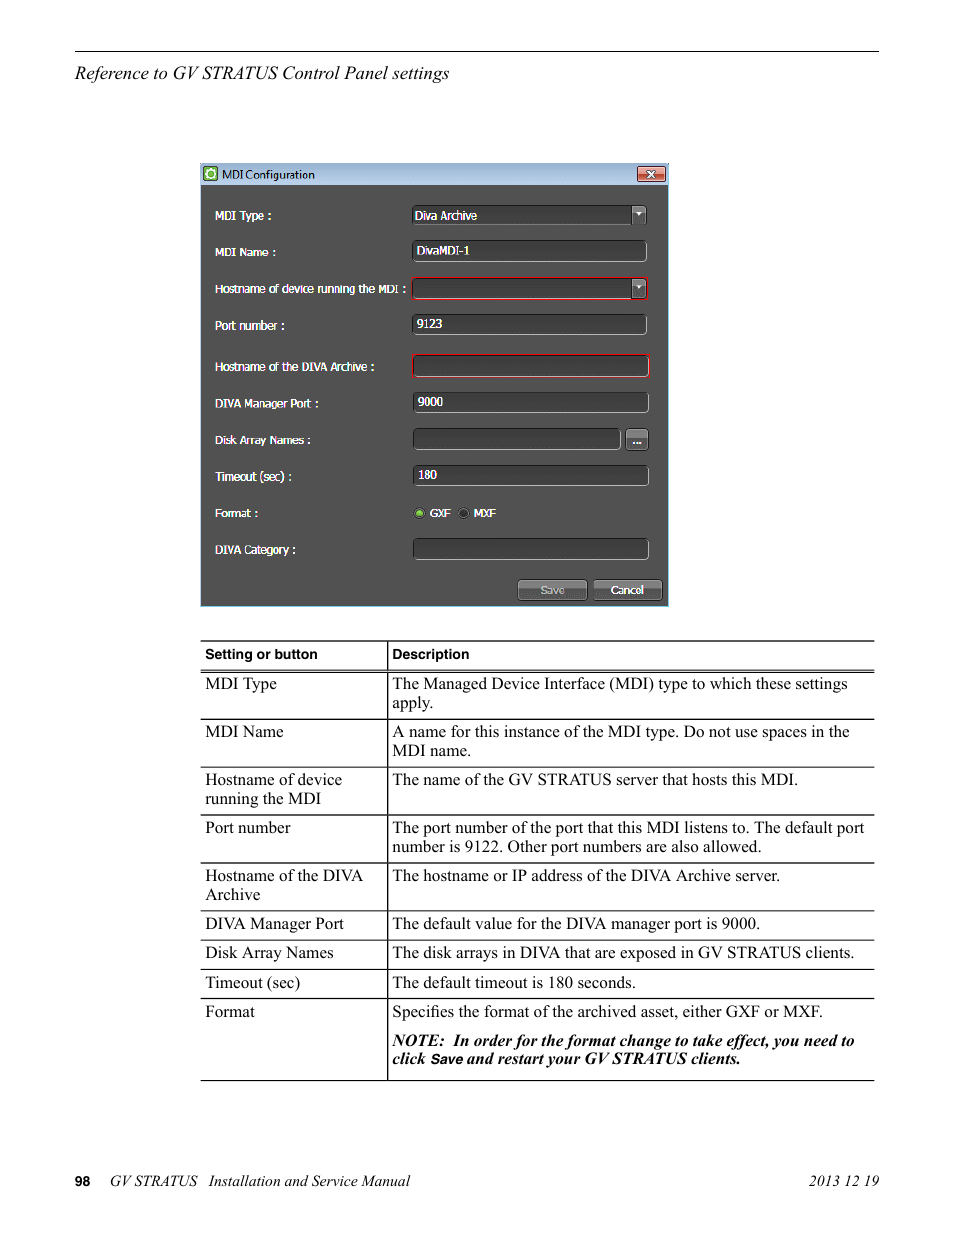The image size is (954, 1235).
Task: Open the MDI Type dropdown arrow
Action: pyautogui.click(x=639, y=215)
